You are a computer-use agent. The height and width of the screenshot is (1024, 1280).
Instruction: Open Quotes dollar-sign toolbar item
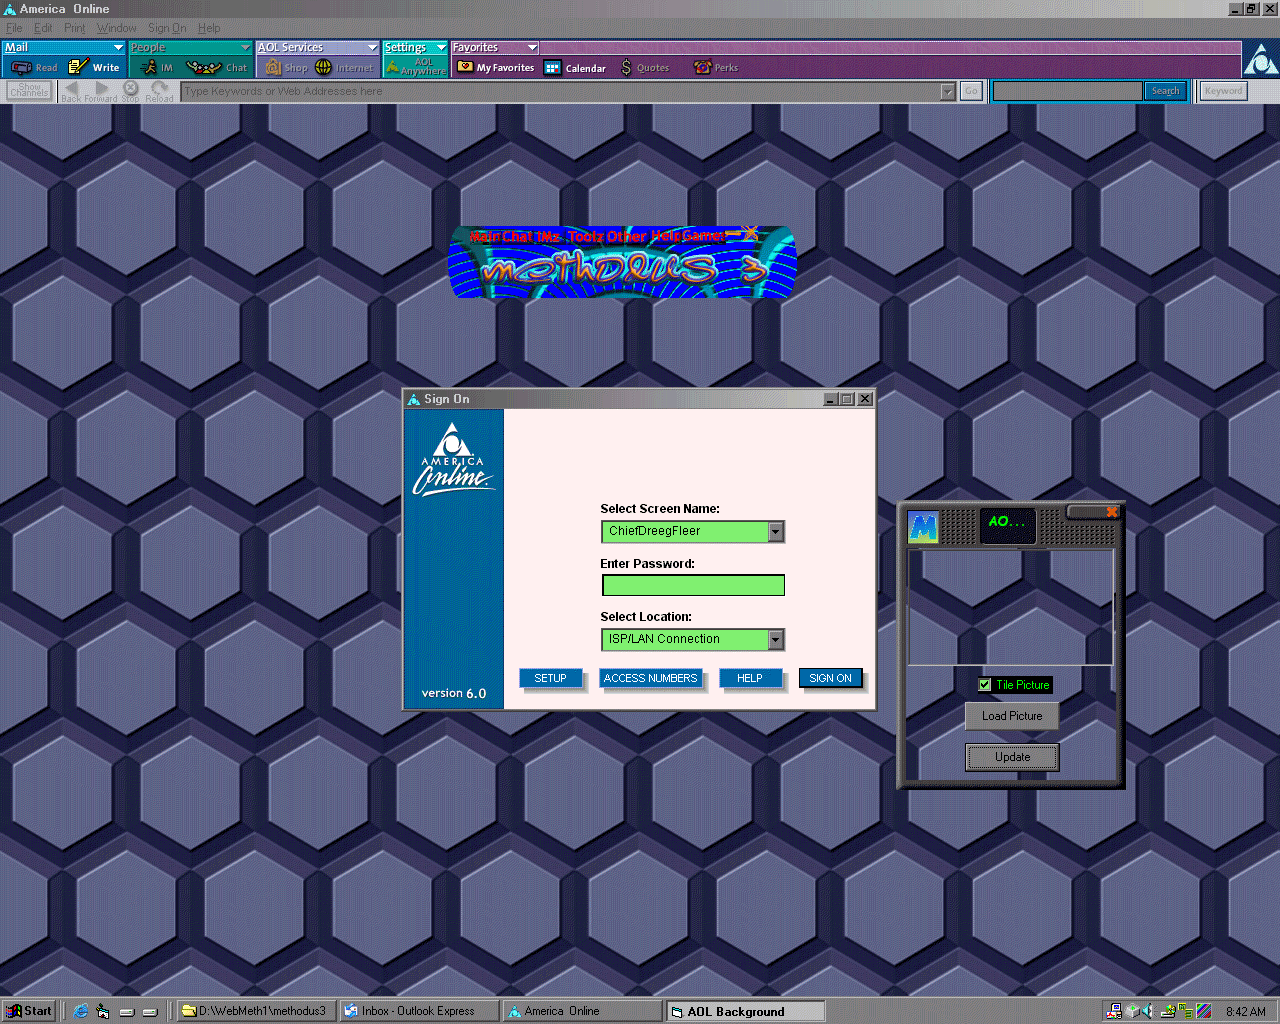[x=645, y=68]
